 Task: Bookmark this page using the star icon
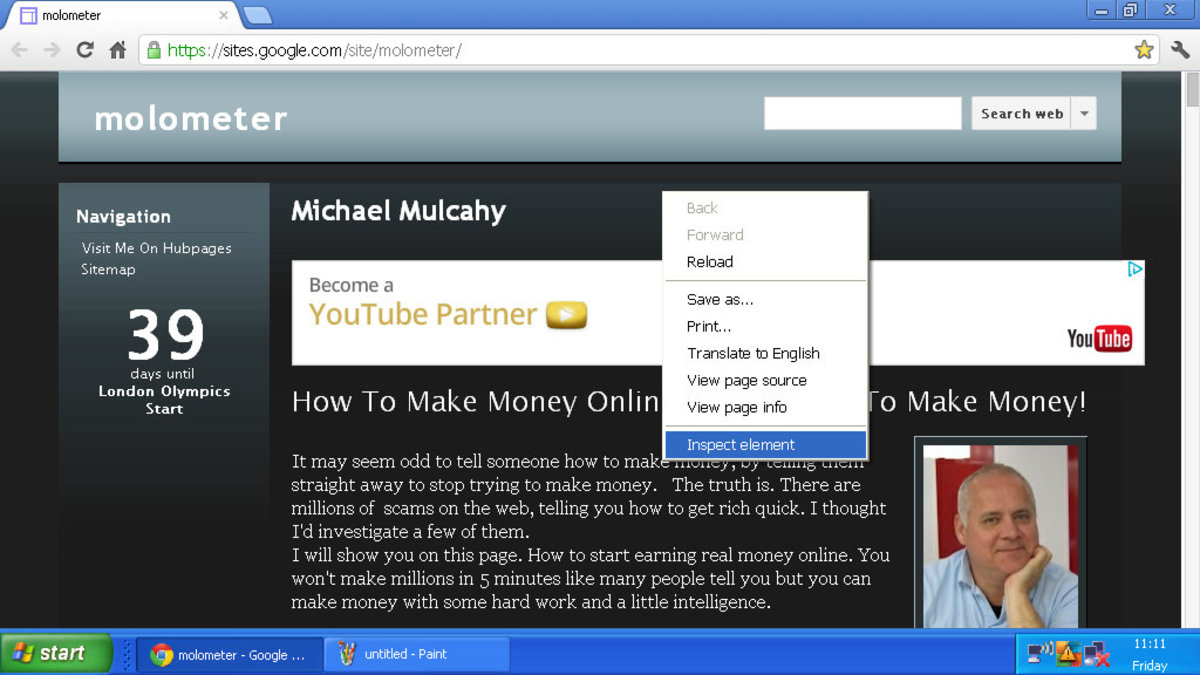click(1143, 47)
